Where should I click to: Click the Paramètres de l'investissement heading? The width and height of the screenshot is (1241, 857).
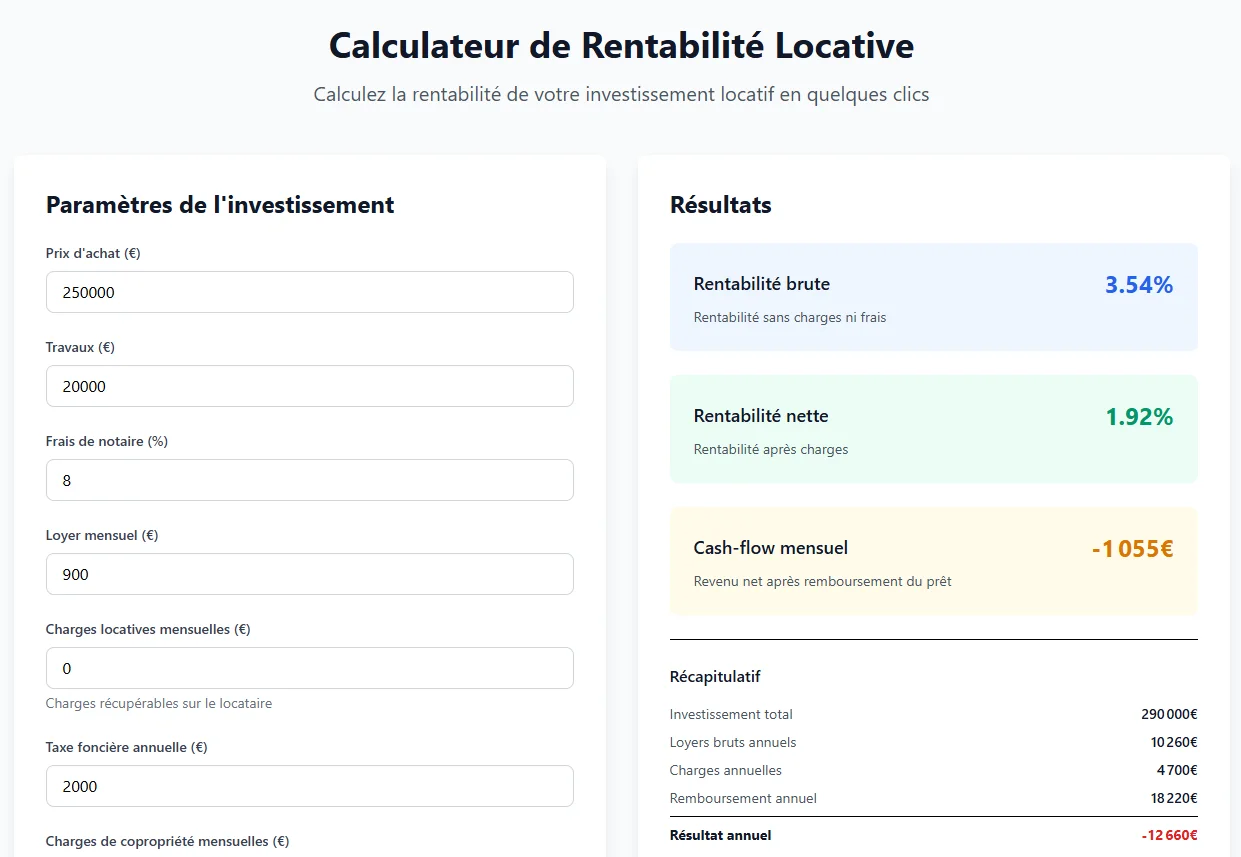tap(219, 205)
